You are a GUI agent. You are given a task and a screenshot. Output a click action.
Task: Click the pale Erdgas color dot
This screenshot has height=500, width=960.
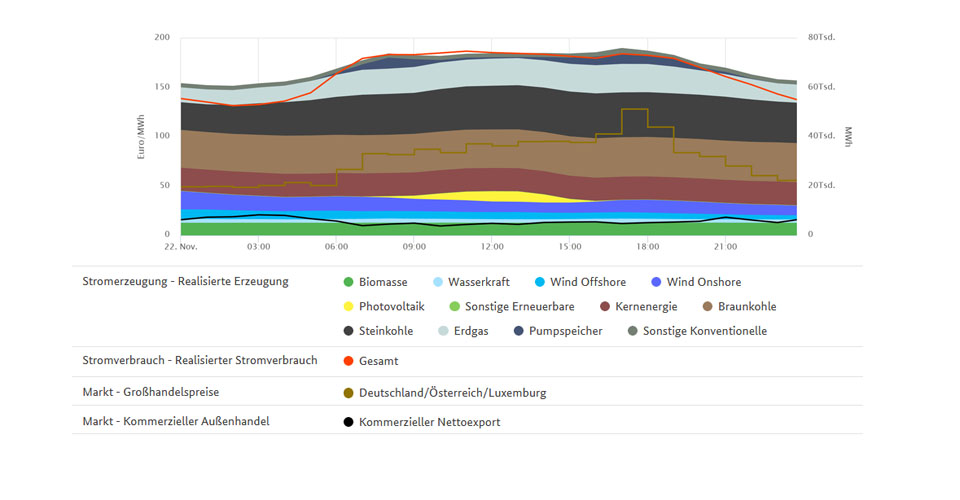coord(443,331)
